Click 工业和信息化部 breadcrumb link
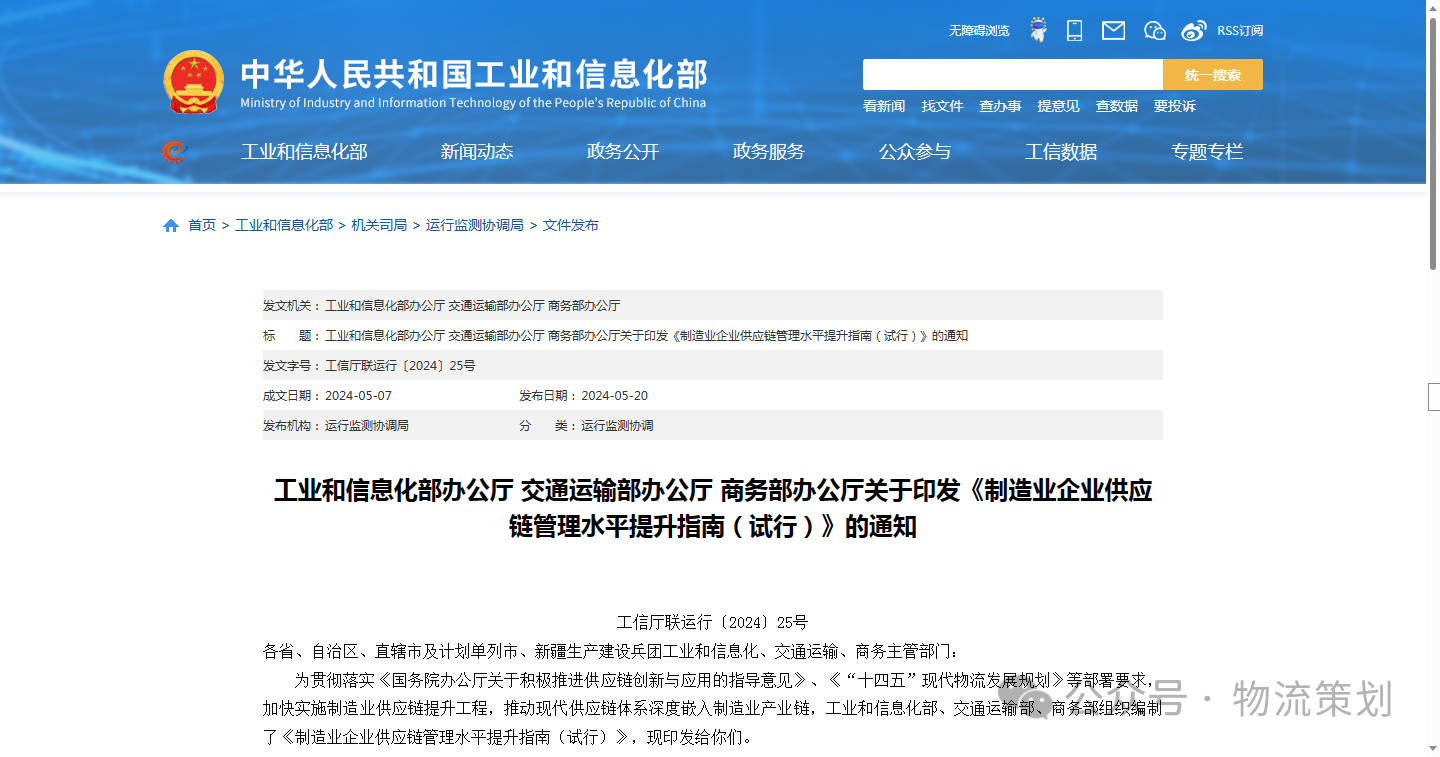 click(284, 225)
